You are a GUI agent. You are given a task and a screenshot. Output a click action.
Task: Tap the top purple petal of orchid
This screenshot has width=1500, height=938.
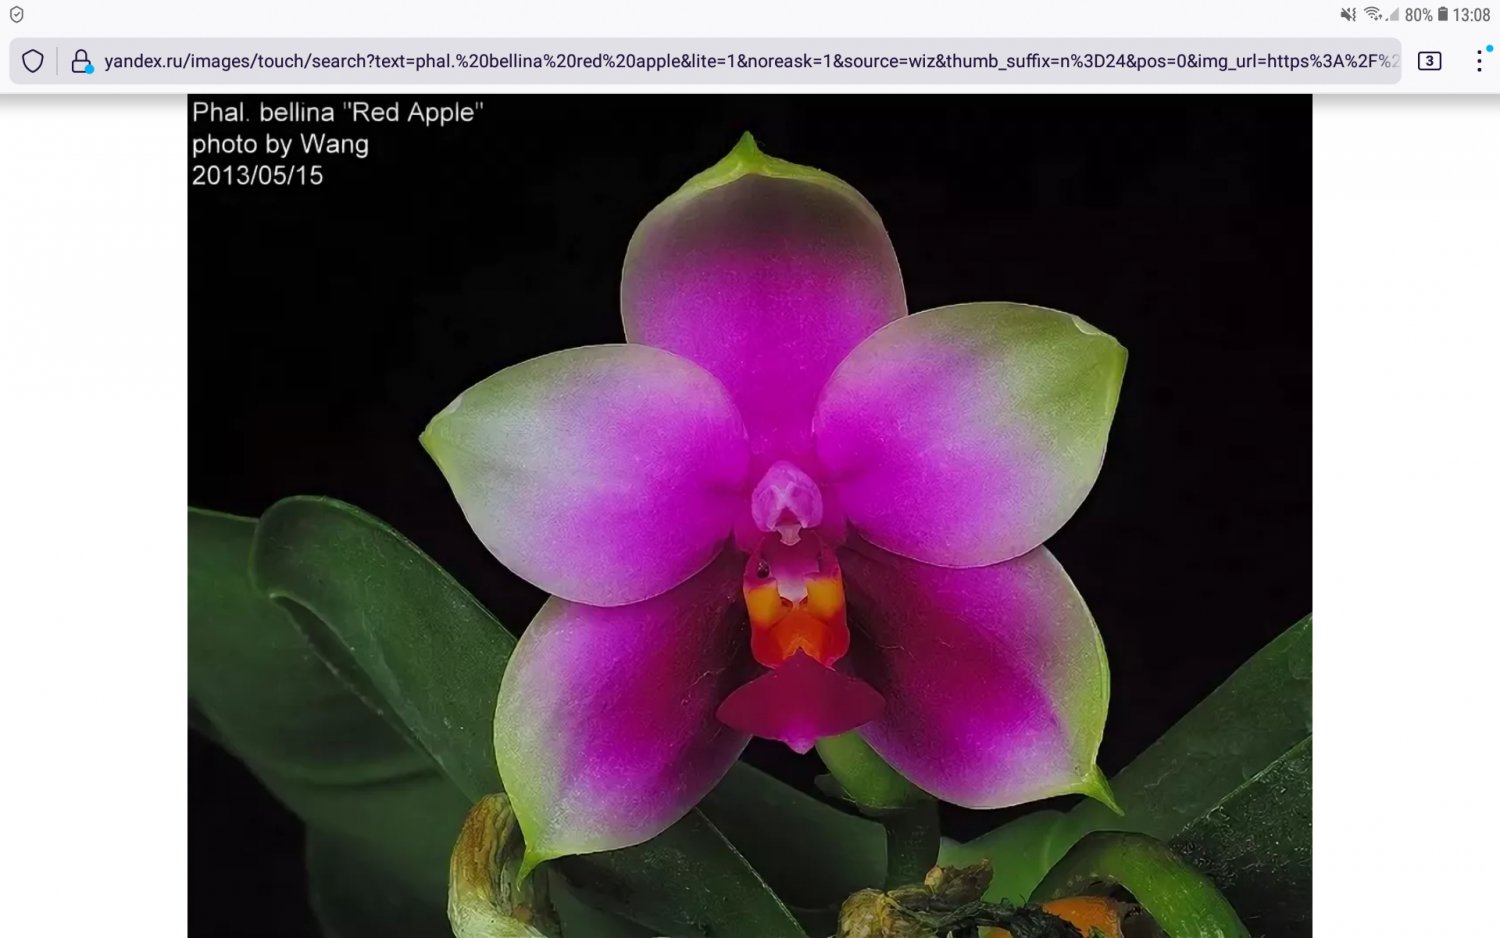(x=762, y=290)
